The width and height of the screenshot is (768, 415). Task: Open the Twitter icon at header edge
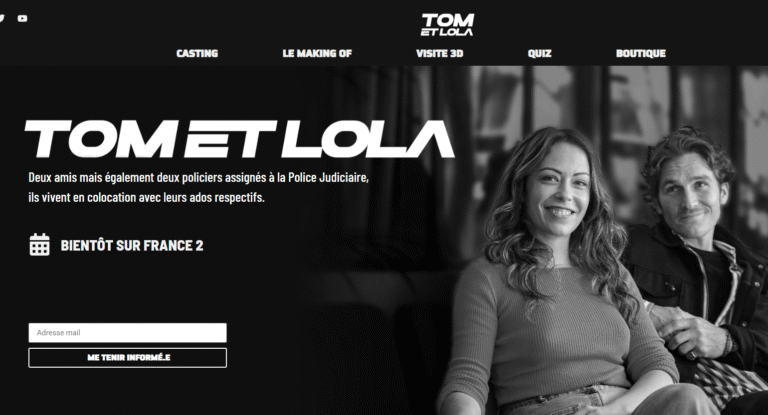(2, 19)
